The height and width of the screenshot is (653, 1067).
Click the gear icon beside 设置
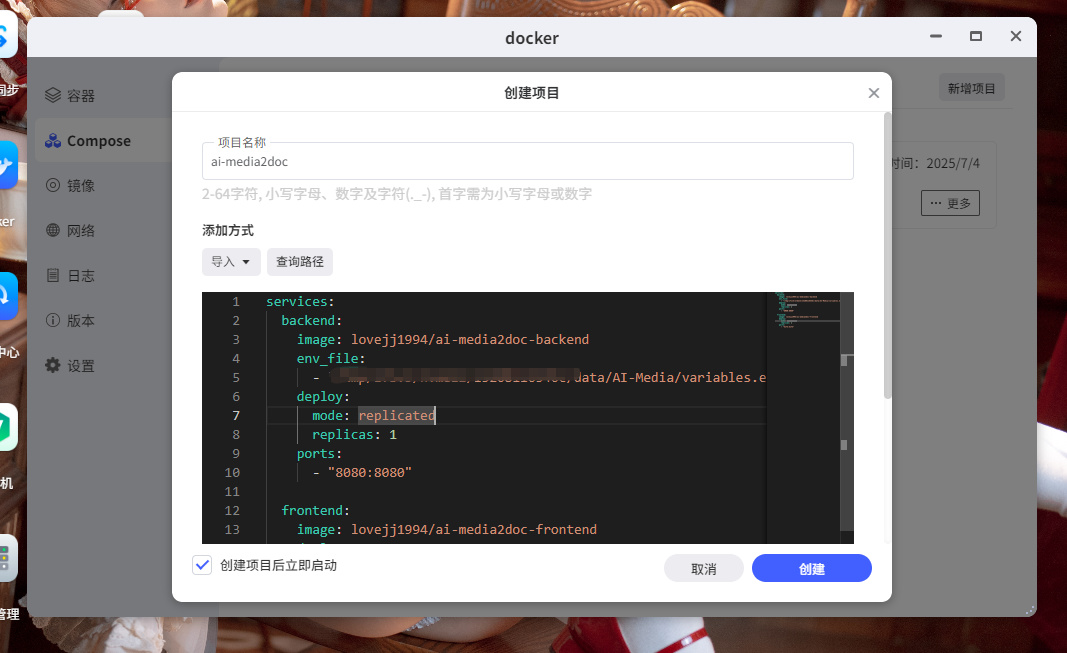(x=53, y=365)
